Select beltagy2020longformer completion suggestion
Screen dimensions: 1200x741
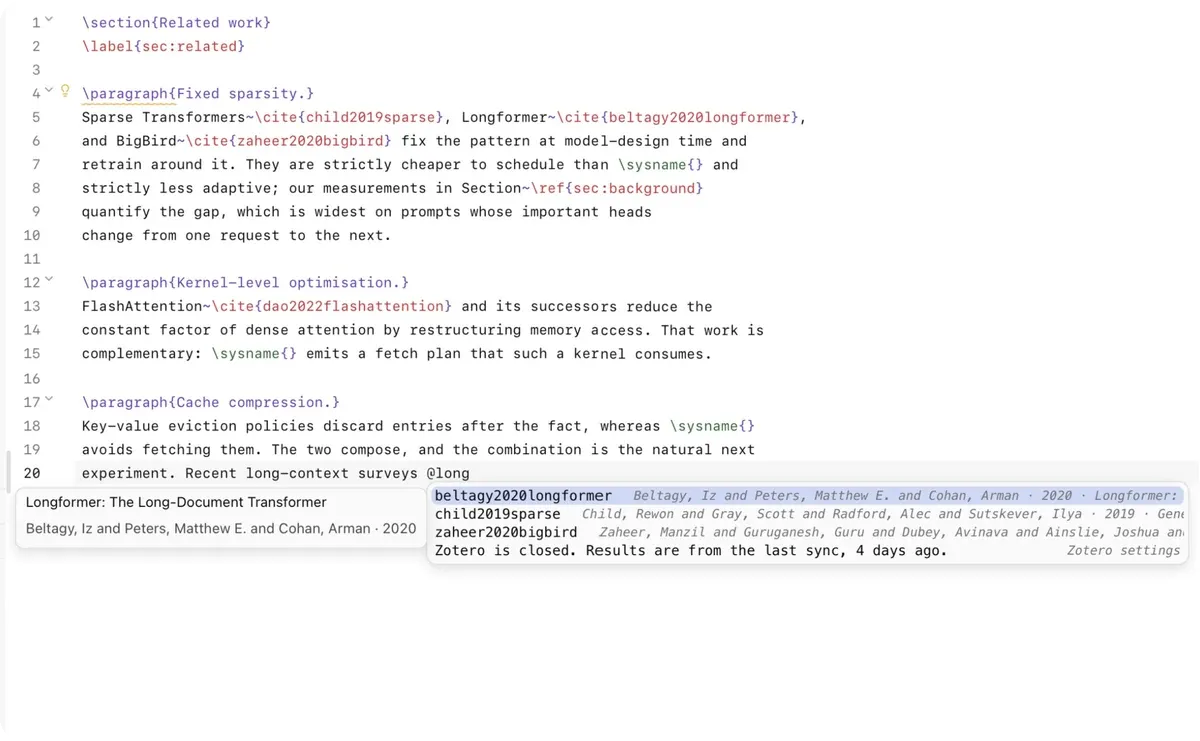pyautogui.click(x=806, y=495)
